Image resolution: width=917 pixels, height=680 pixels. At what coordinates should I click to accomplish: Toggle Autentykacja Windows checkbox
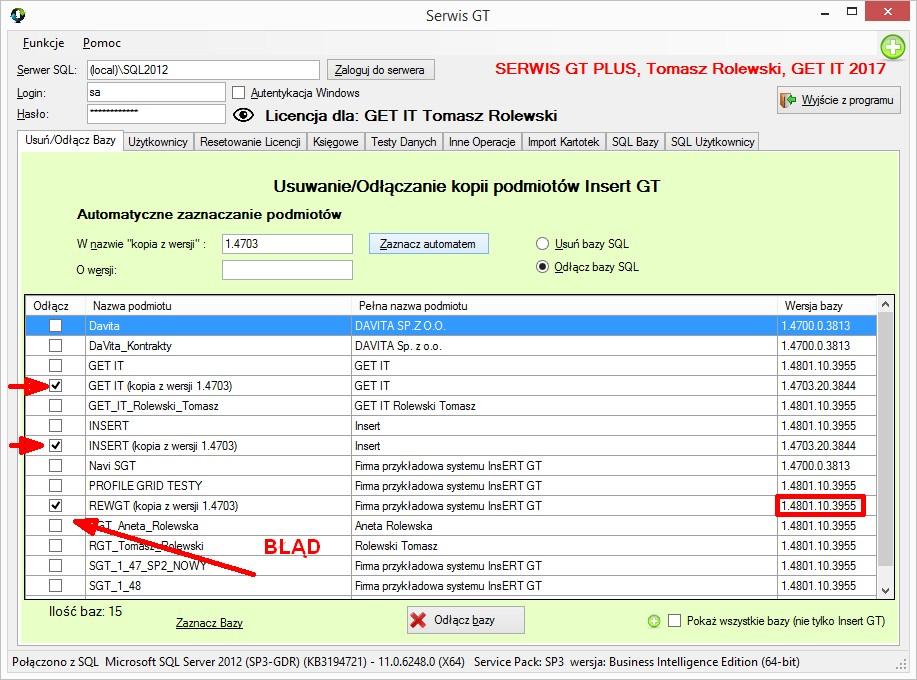pos(238,92)
